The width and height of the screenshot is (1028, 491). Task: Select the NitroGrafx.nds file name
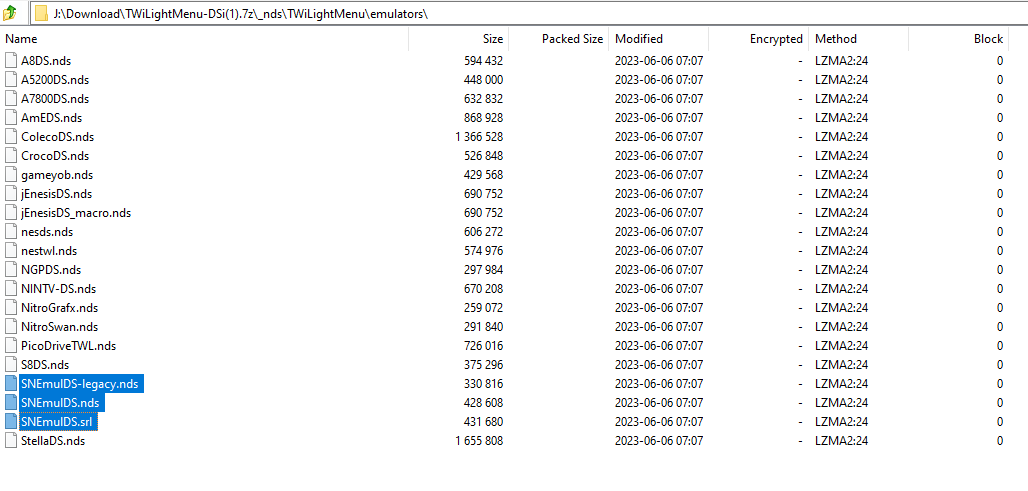click(60, 308)
